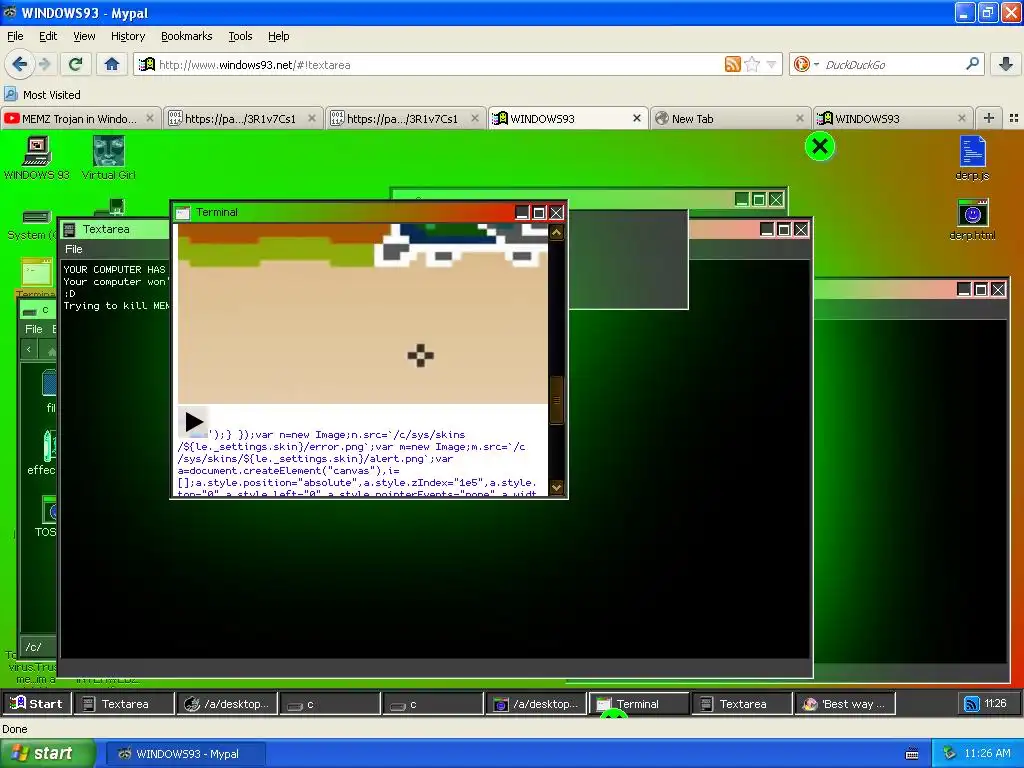Open the Tools menu
1024x768 pixels.
pos(240,36)
